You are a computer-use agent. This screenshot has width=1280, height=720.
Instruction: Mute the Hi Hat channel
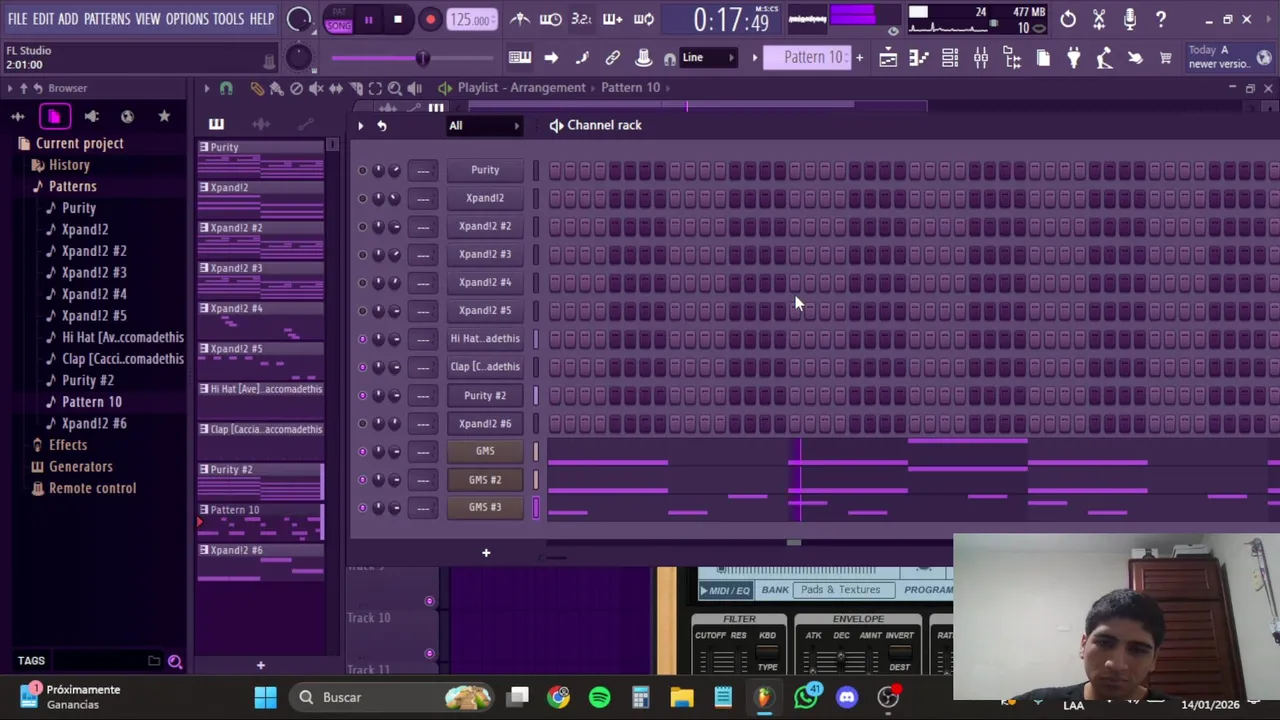coord(362,339)
